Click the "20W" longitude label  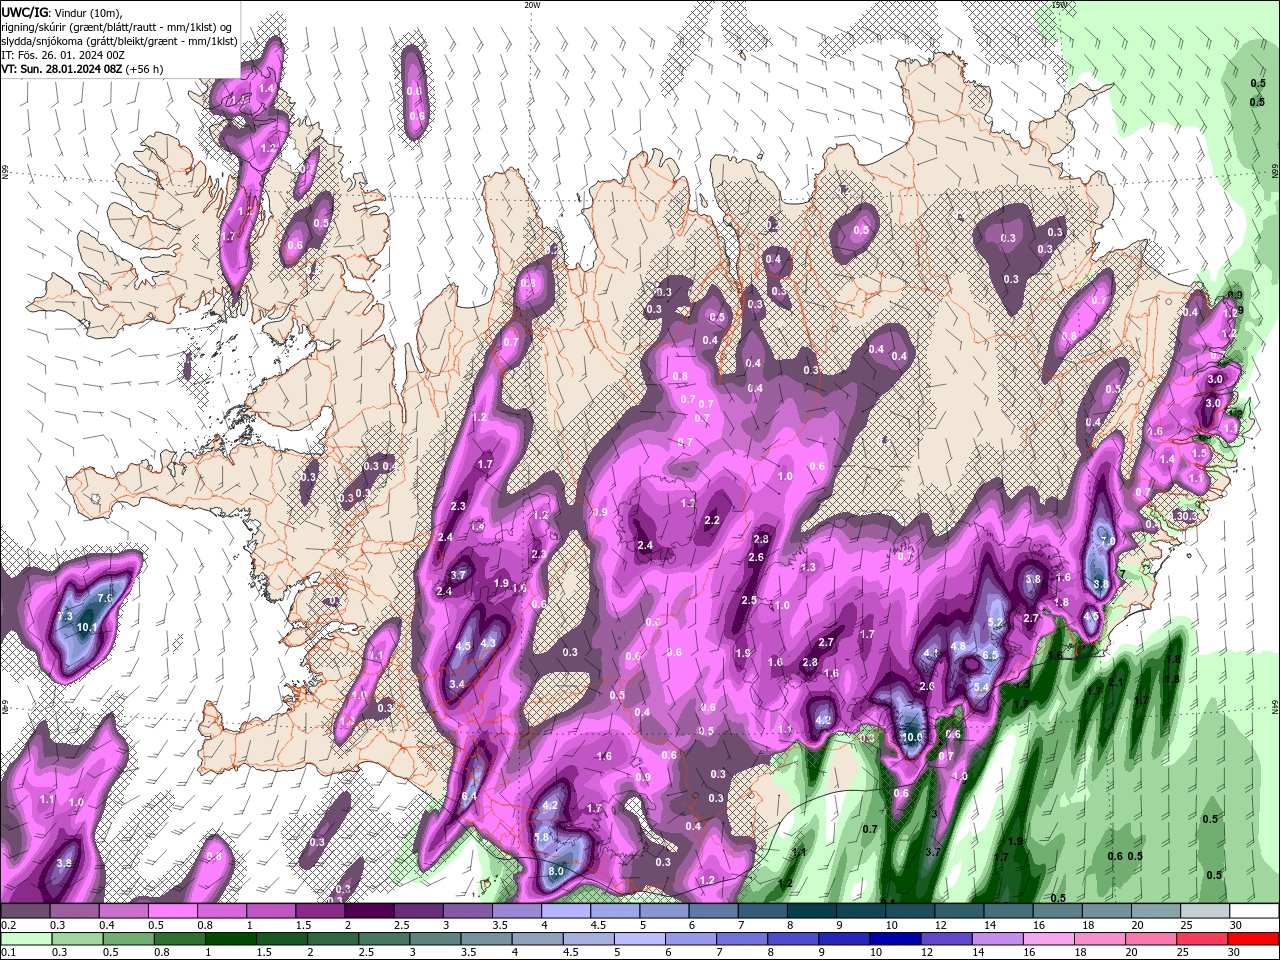pyautogui.click(x=532, y=5)
